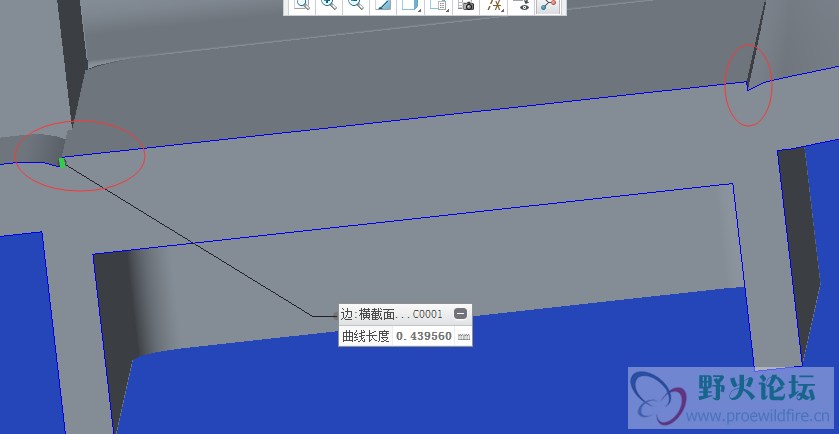Open the datum display filters dropdown
This screenshot has height=434, width=839.
495,5
